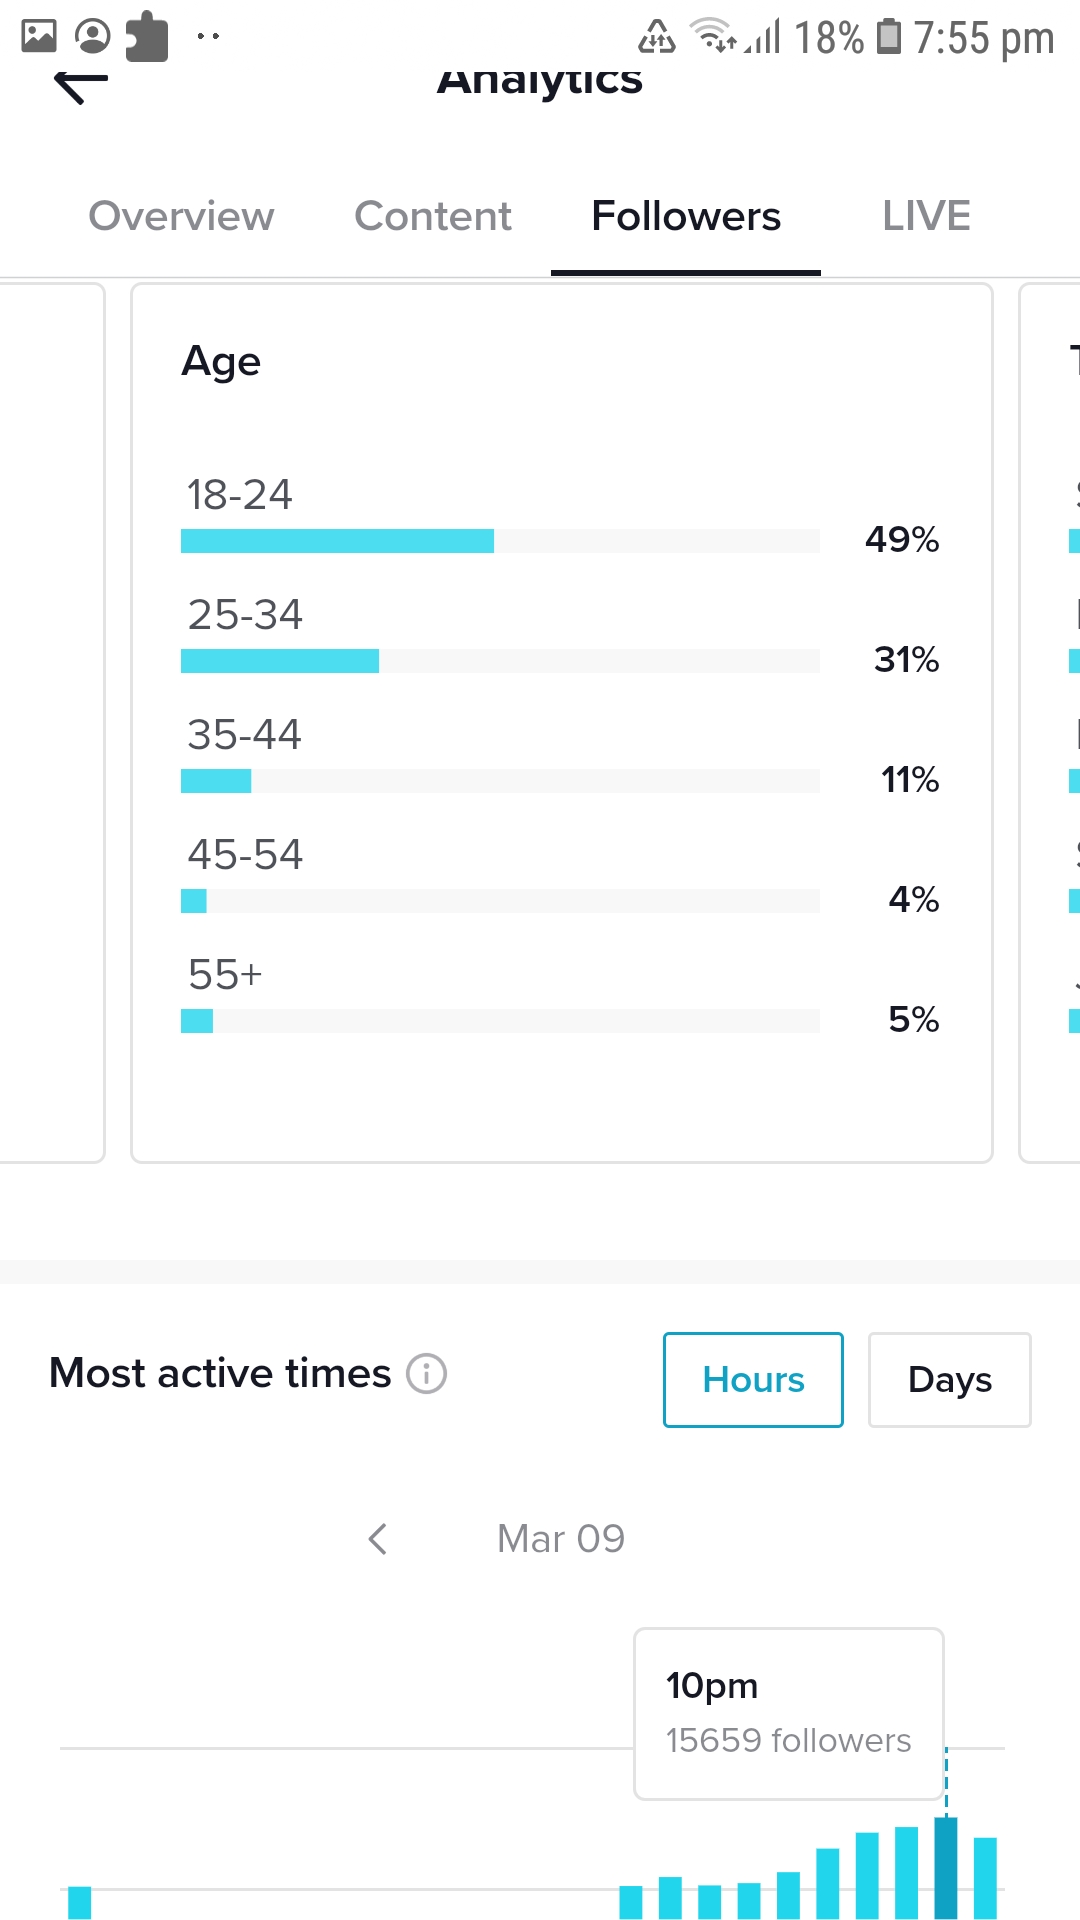Tap the 10pm followers tooltip

tap(789, 1714)
